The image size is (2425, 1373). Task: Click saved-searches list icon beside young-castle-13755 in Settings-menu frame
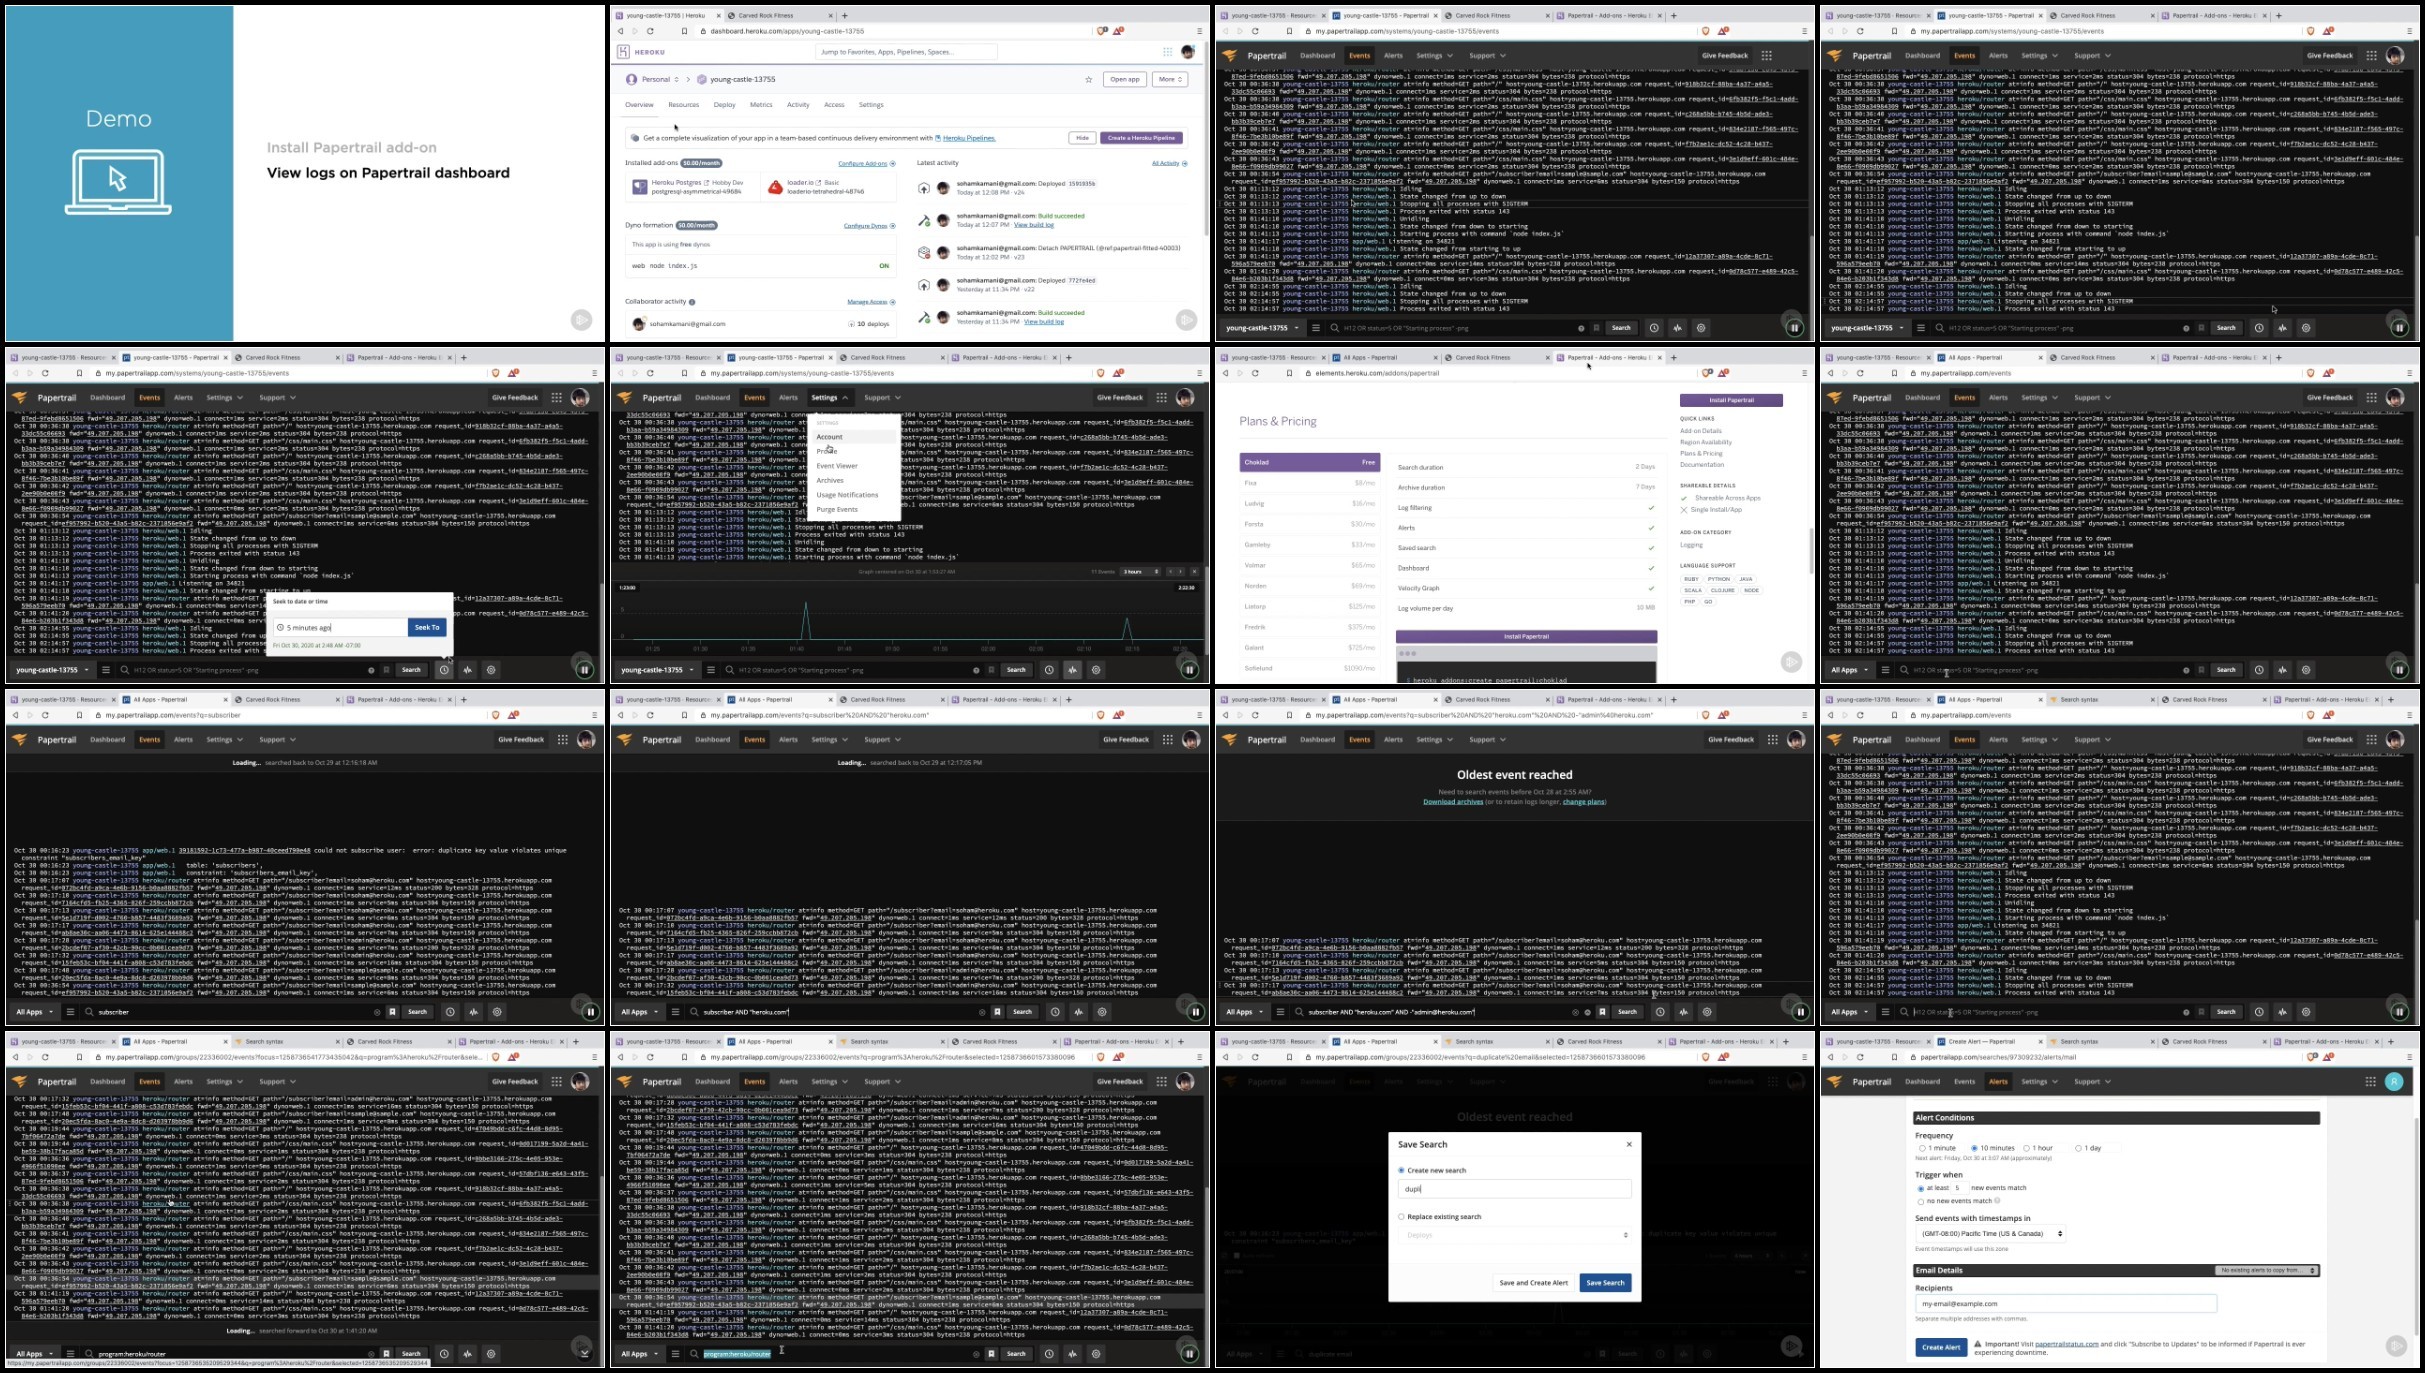point(710,670)
